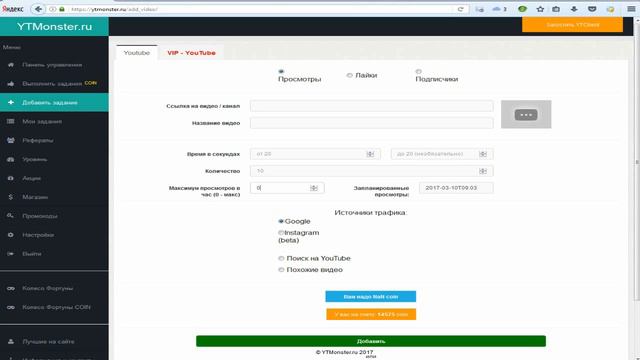Reload the page with refresh icon

[x=460, y=9]
